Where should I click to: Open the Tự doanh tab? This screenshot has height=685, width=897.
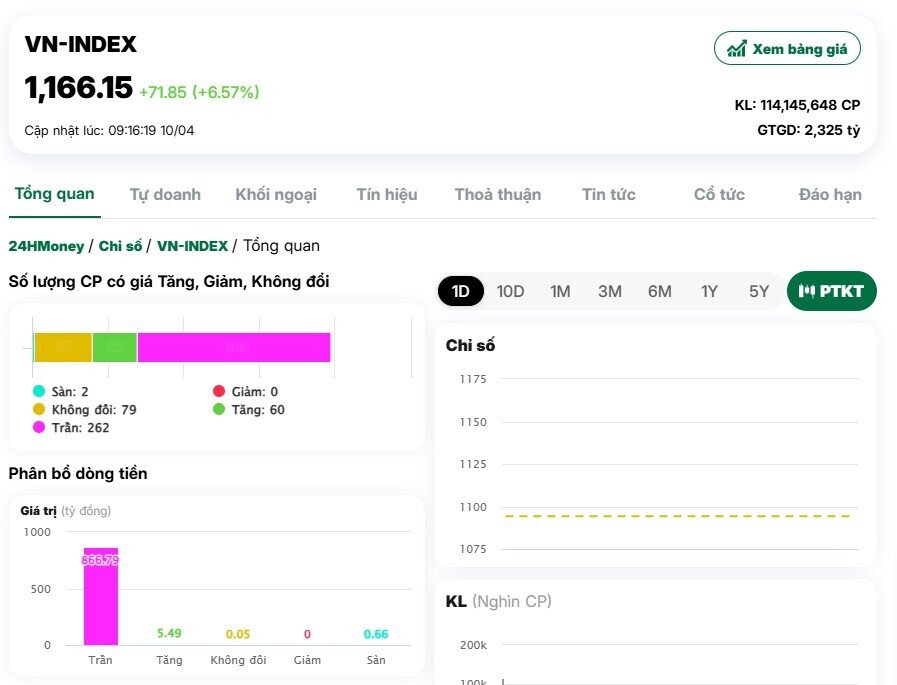point(165,194)
